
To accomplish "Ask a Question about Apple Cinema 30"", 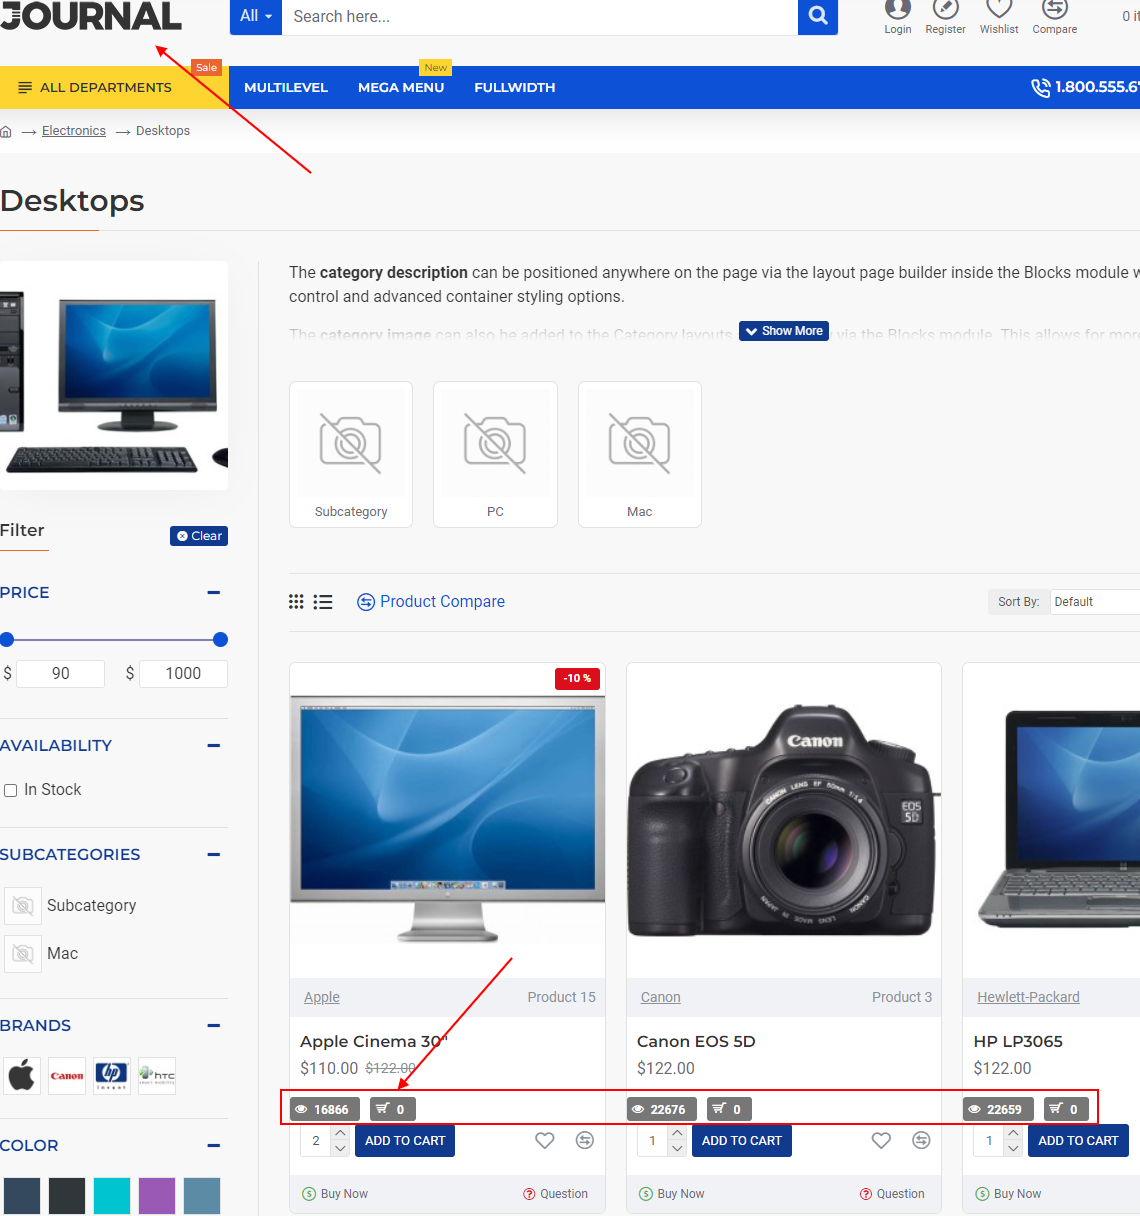I will coord(555,1194).
